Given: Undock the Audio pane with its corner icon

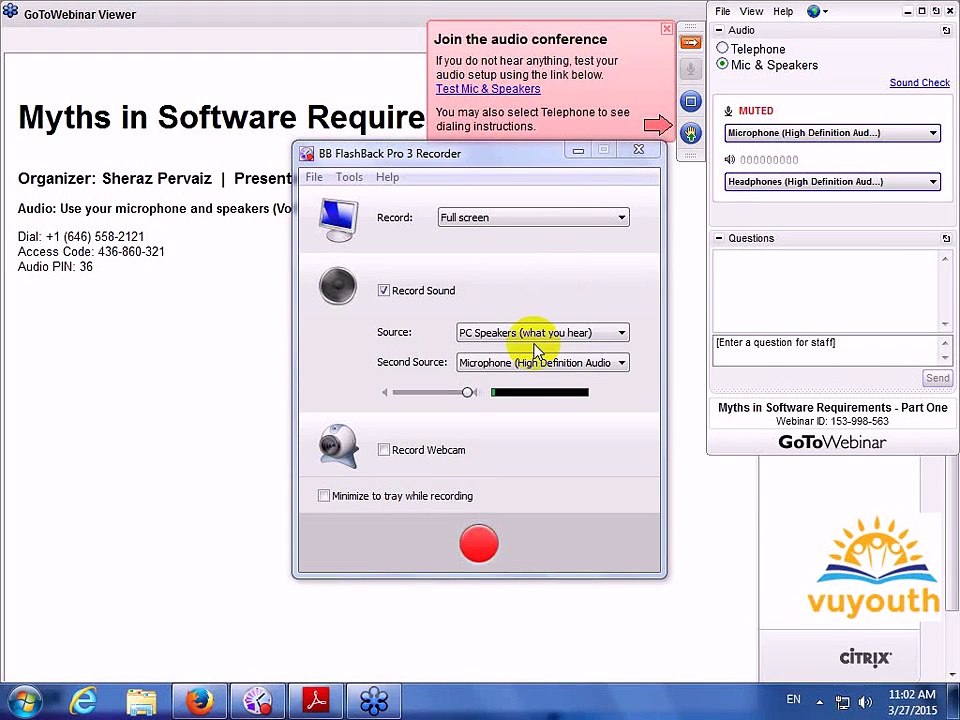Looking at the screenshot, I should (946, 30).
